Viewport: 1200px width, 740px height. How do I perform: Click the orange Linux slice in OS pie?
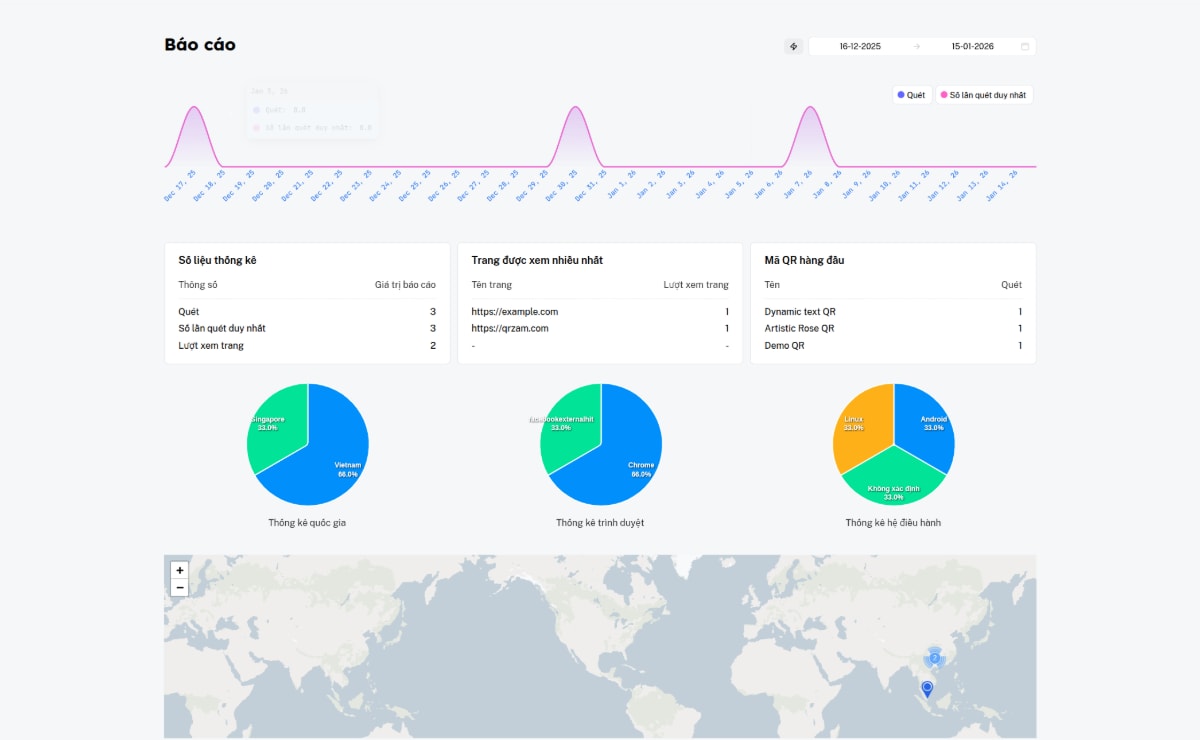point(860,425)
